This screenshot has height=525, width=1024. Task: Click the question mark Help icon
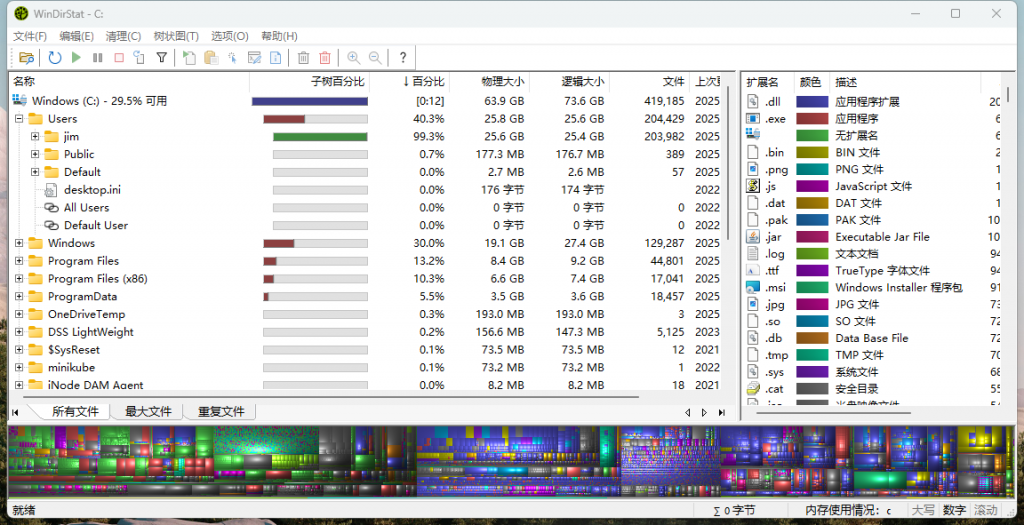pos(403,57)
